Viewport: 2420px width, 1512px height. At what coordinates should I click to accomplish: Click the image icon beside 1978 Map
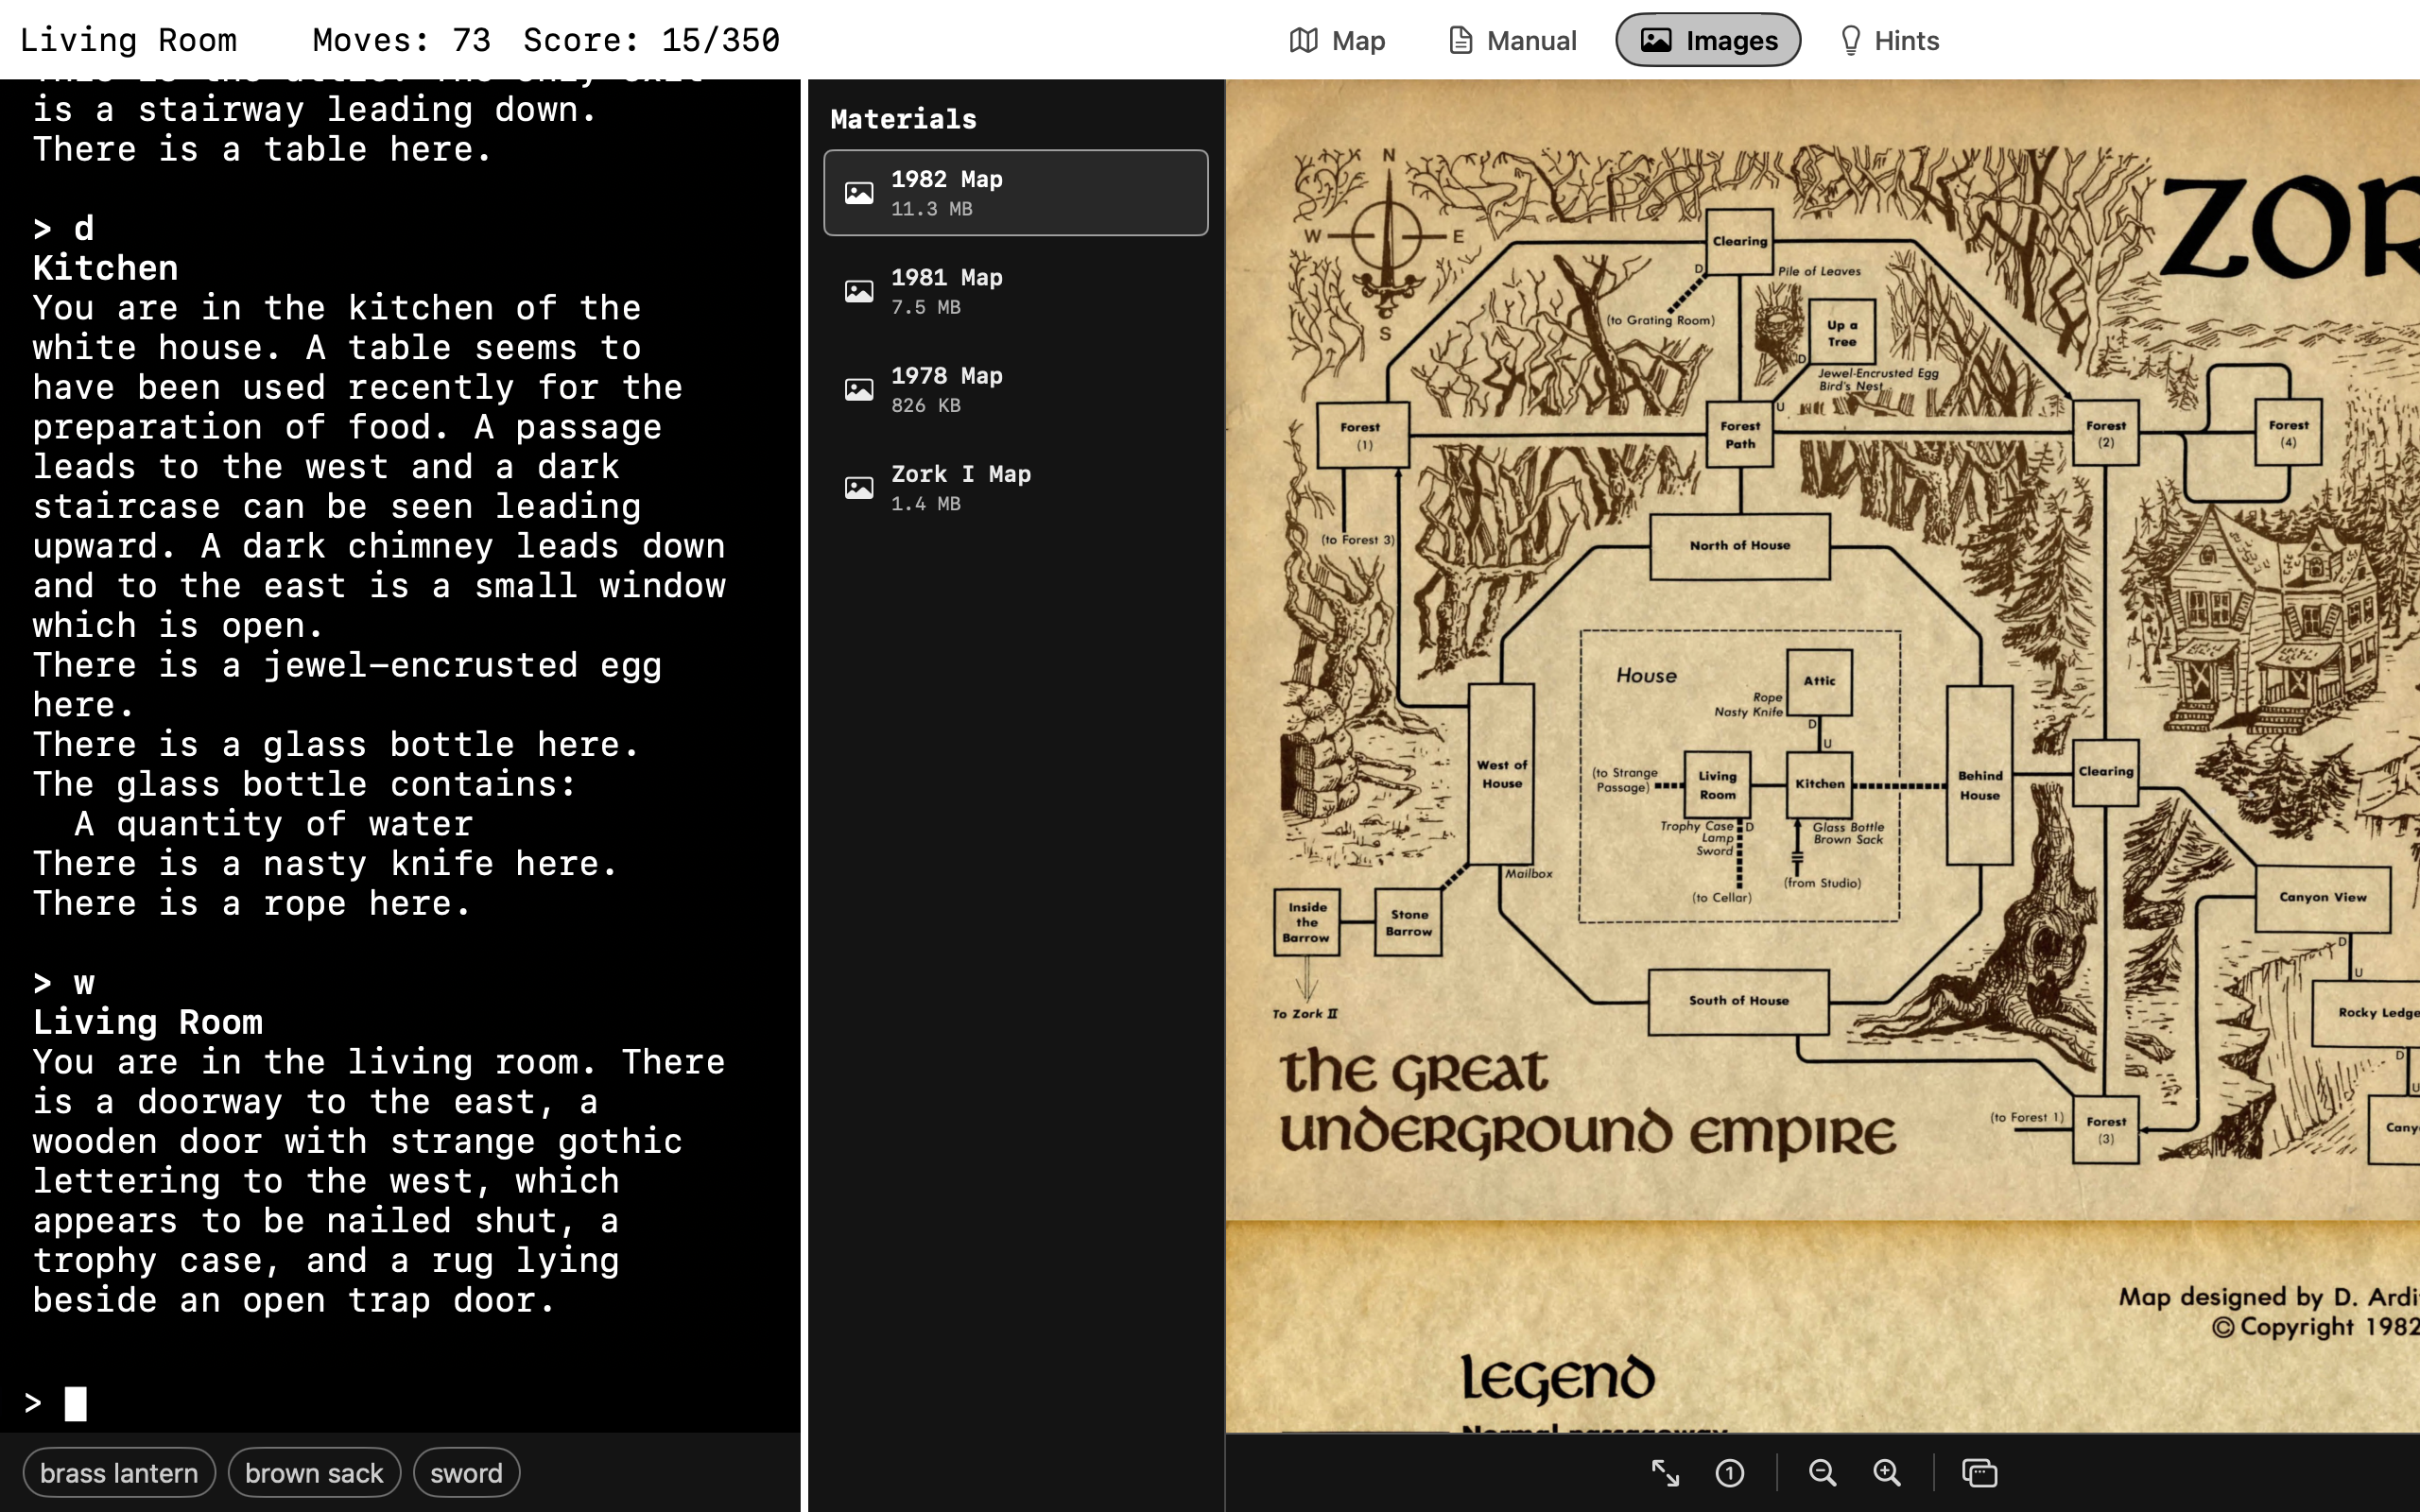coord(859,389)
